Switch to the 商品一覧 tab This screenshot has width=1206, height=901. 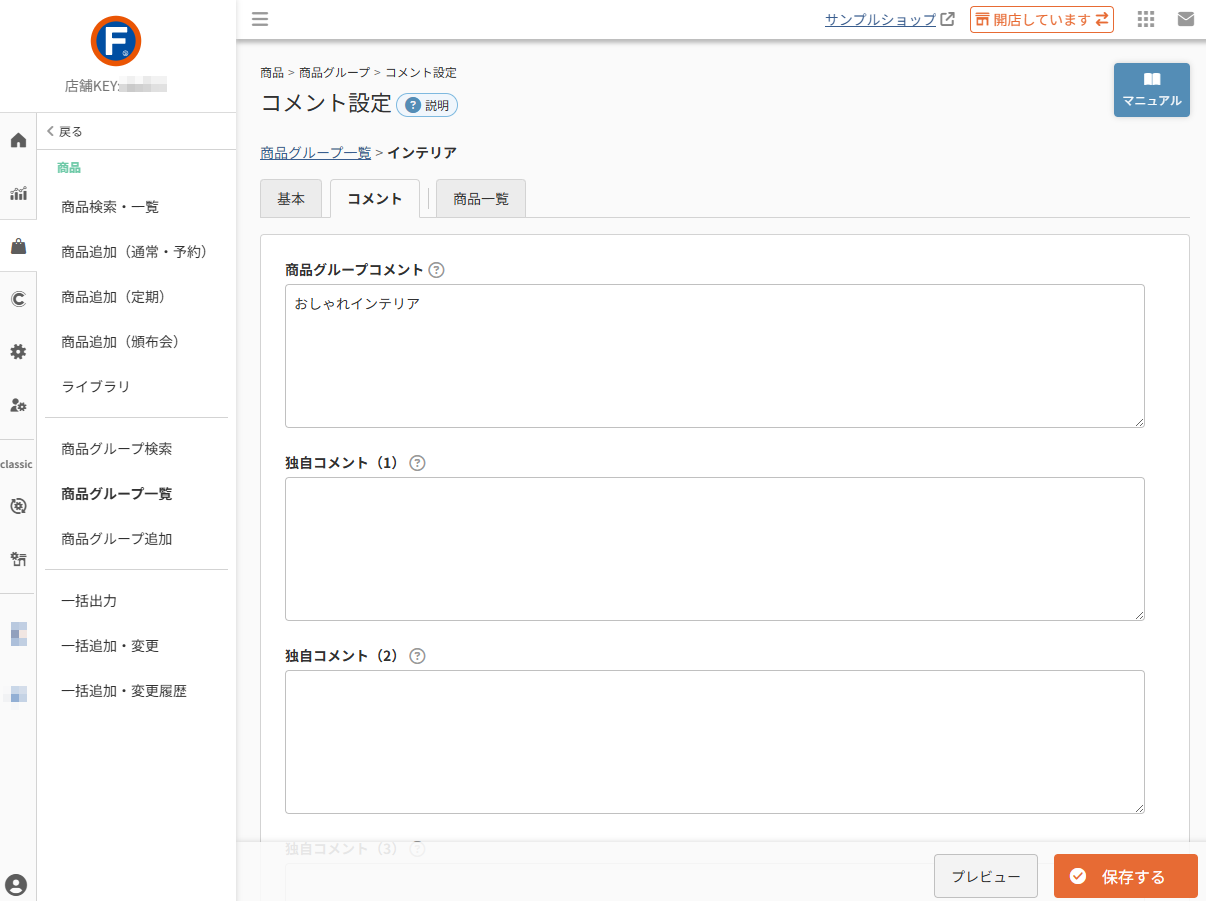tap(481, 199)
